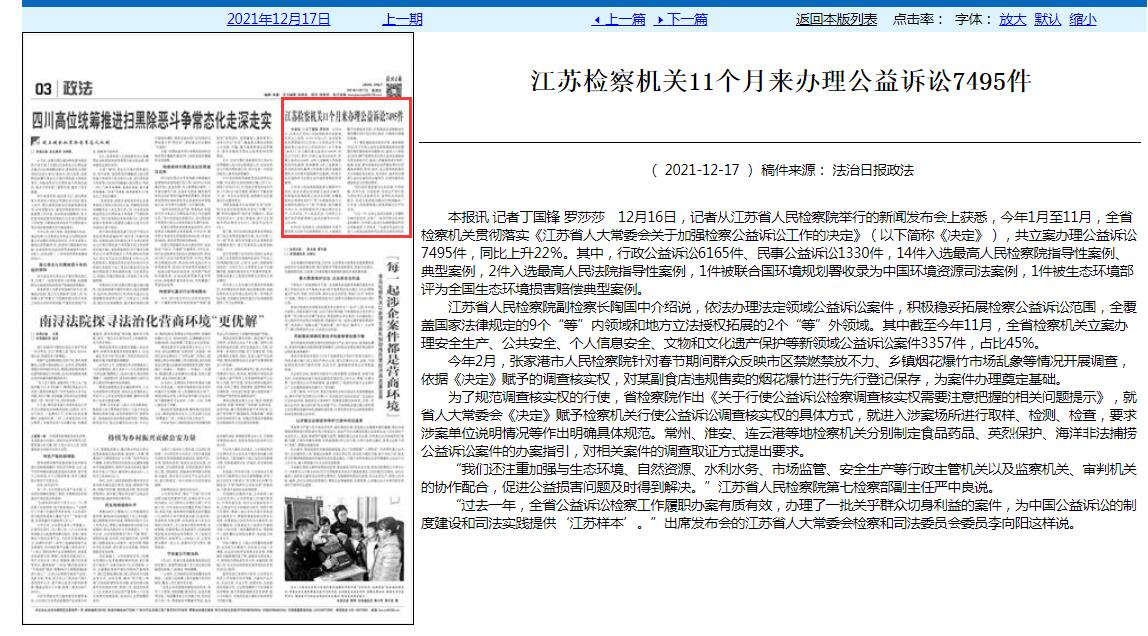
Task: Click source line 稿件来源：法治日报政法
Action: pyautogui.click(x=838, y=170)
